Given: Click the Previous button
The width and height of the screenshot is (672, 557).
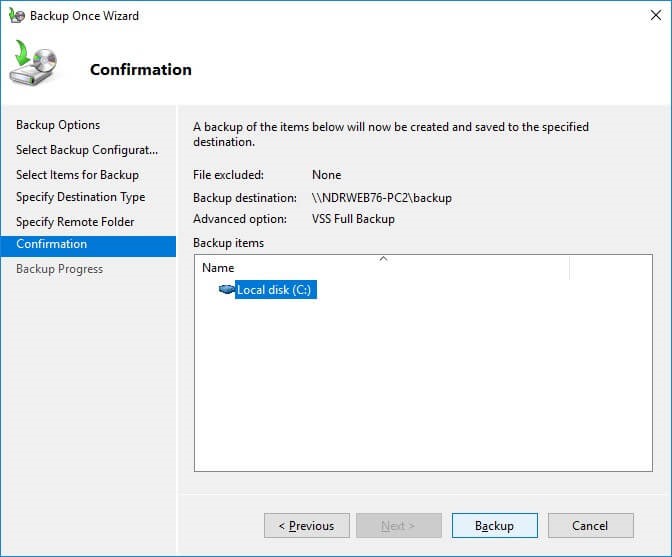Looking at the screenshot, I should tap(307, 525).
